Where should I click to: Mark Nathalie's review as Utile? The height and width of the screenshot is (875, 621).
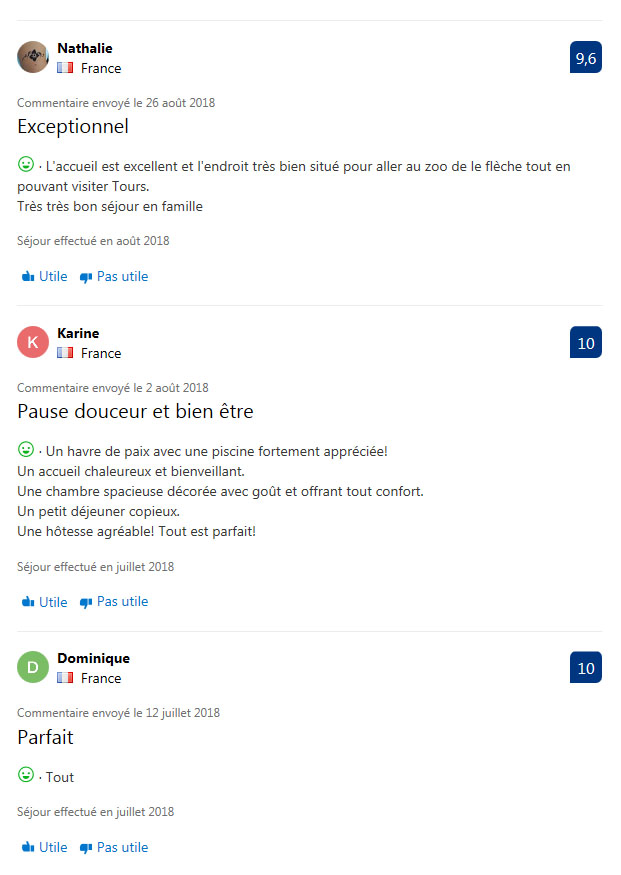coord(45,277)
